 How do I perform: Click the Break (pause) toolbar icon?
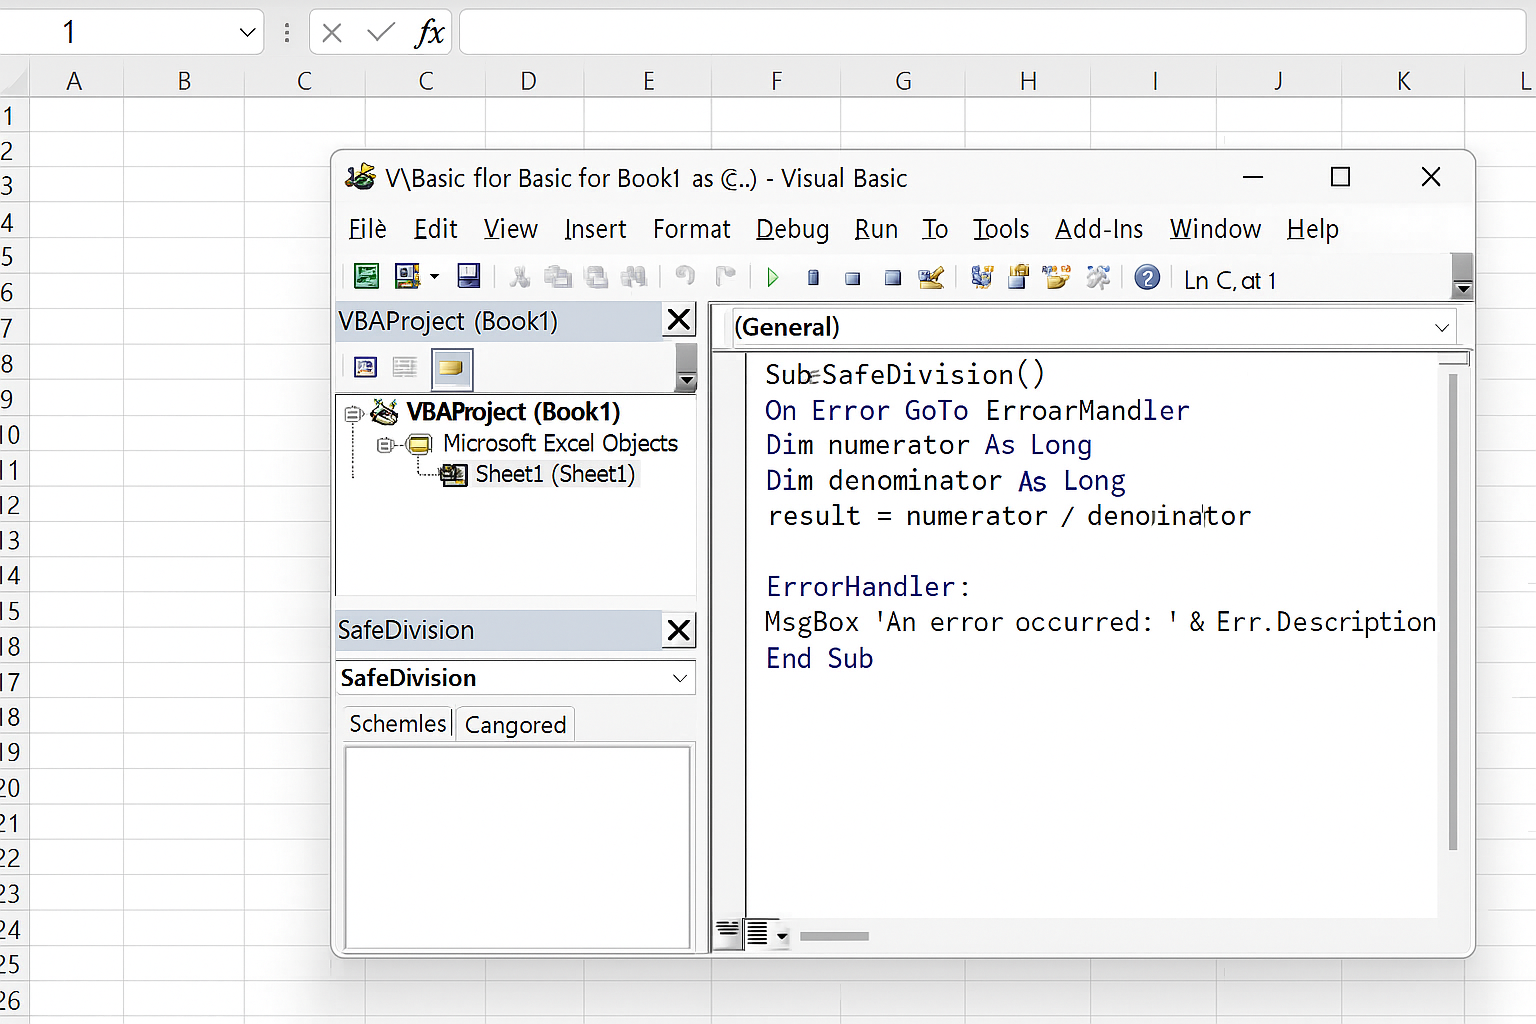(813, 278)
